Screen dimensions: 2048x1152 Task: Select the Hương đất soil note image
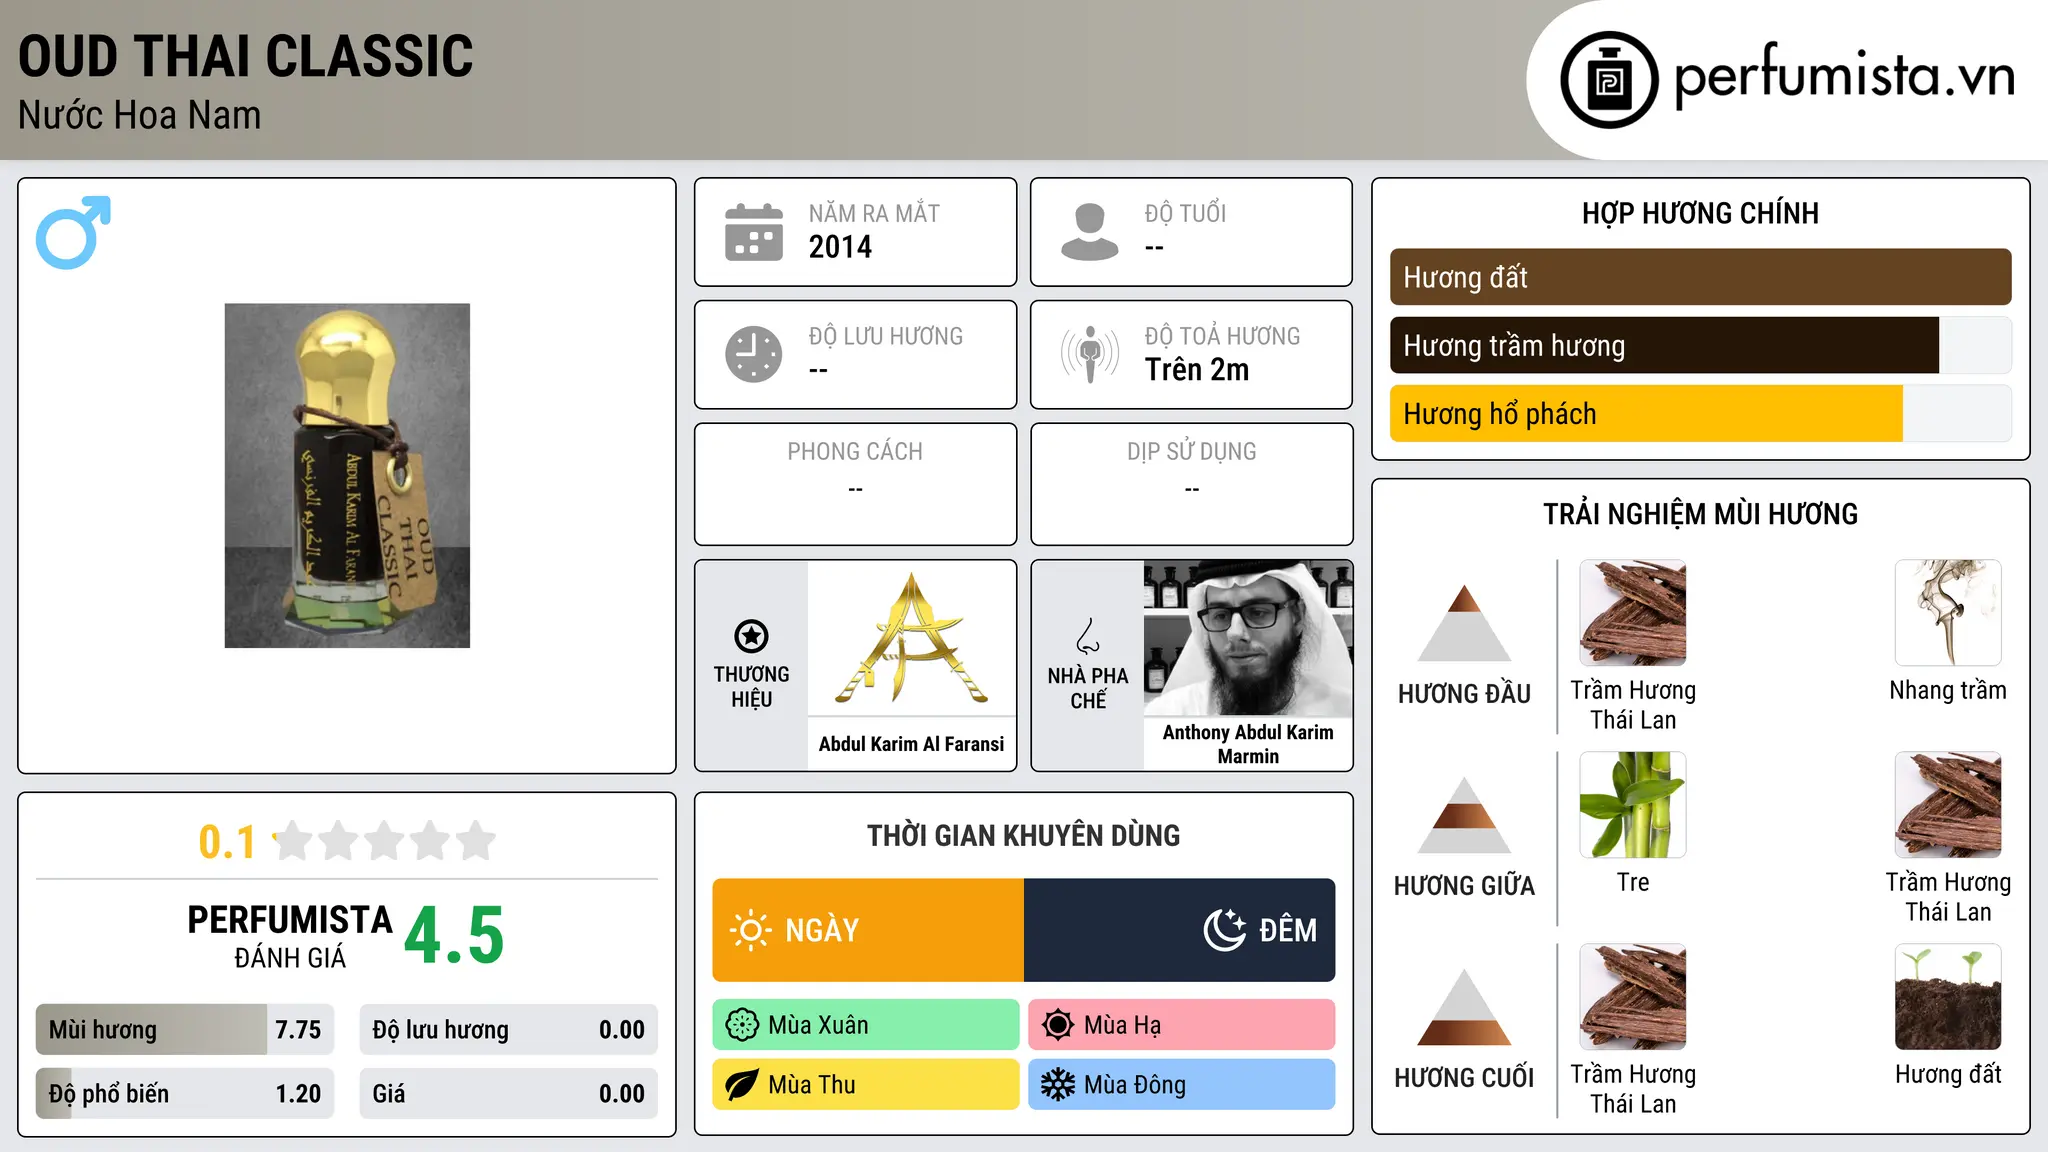click(1948, 997)
